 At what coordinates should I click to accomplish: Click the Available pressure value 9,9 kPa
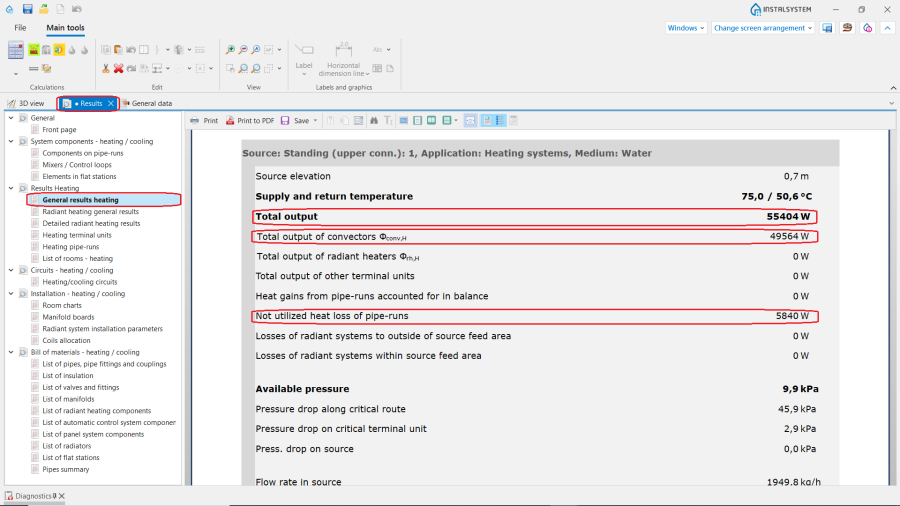coord(800,389)
